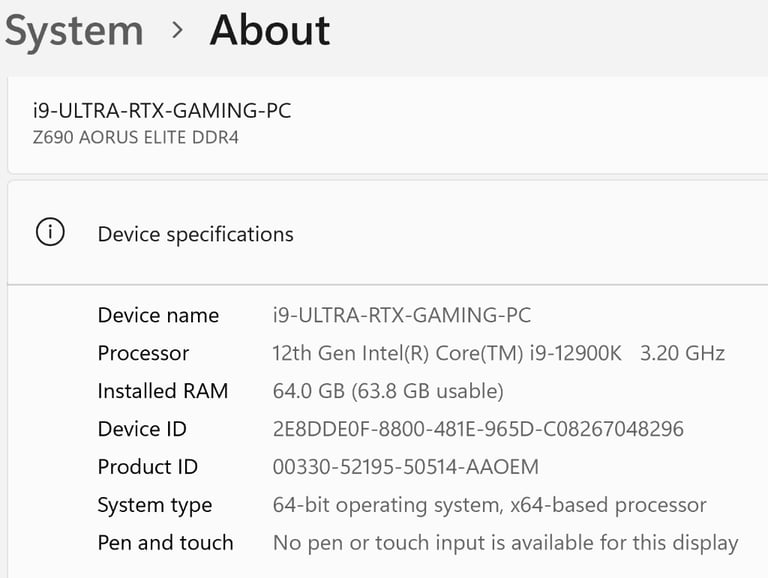Expand the Device specifications header
Viewport: 768px width, 578px height.
click(388, 233)
